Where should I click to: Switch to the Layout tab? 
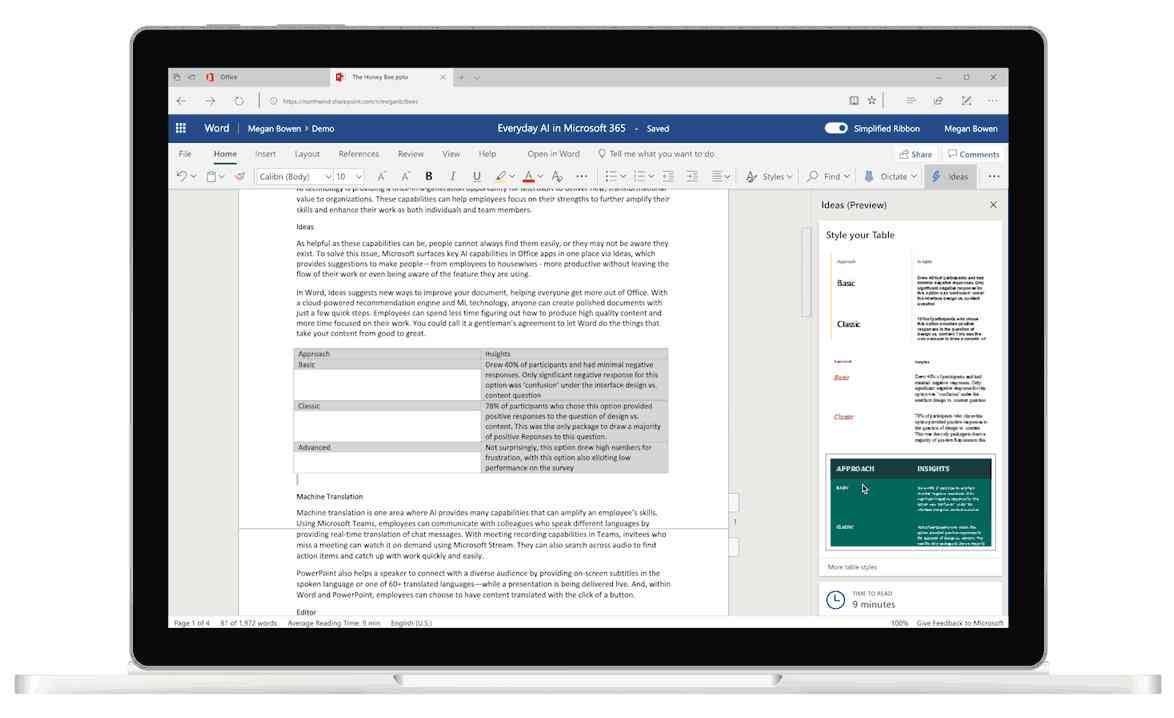(307, 153)
